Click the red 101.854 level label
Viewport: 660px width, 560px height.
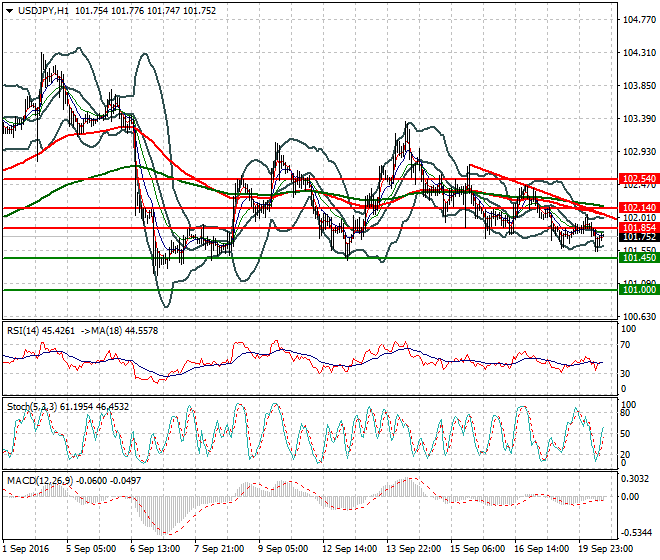pos(639,228)
